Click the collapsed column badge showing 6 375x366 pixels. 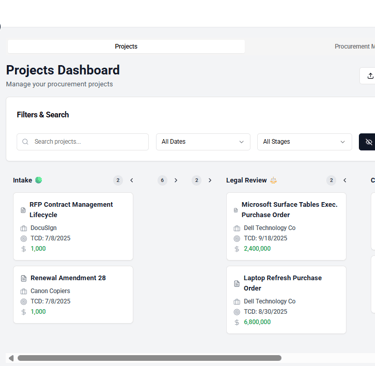[162, 180]
